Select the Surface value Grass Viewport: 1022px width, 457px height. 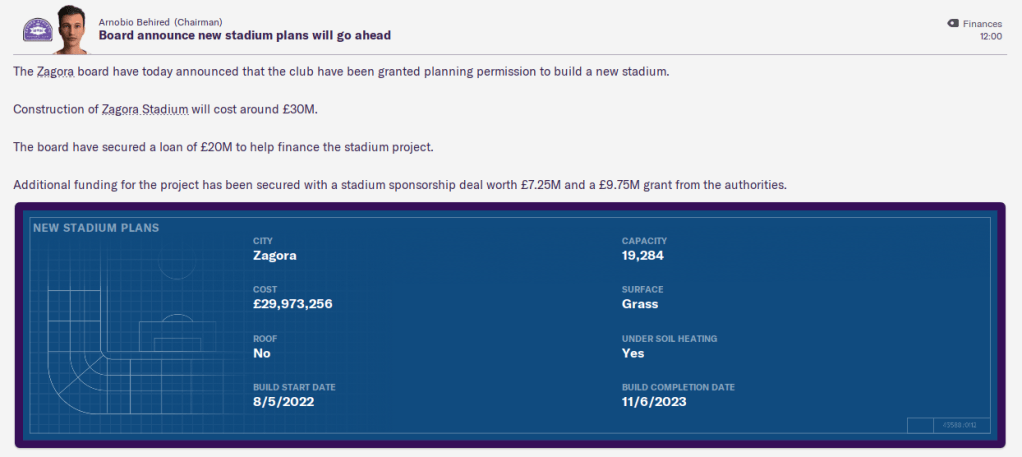coord(640,304)
